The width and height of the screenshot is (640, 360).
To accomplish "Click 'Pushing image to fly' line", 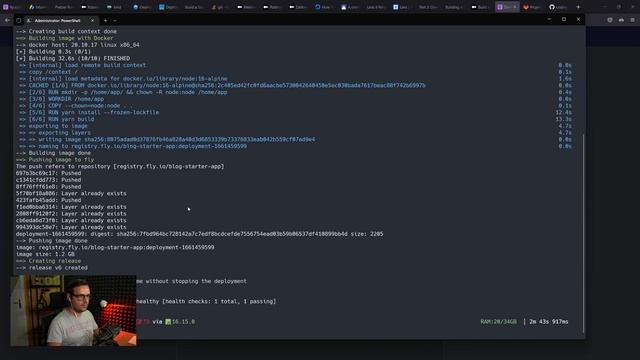I will pyautogui.click(x=55, y=160).
